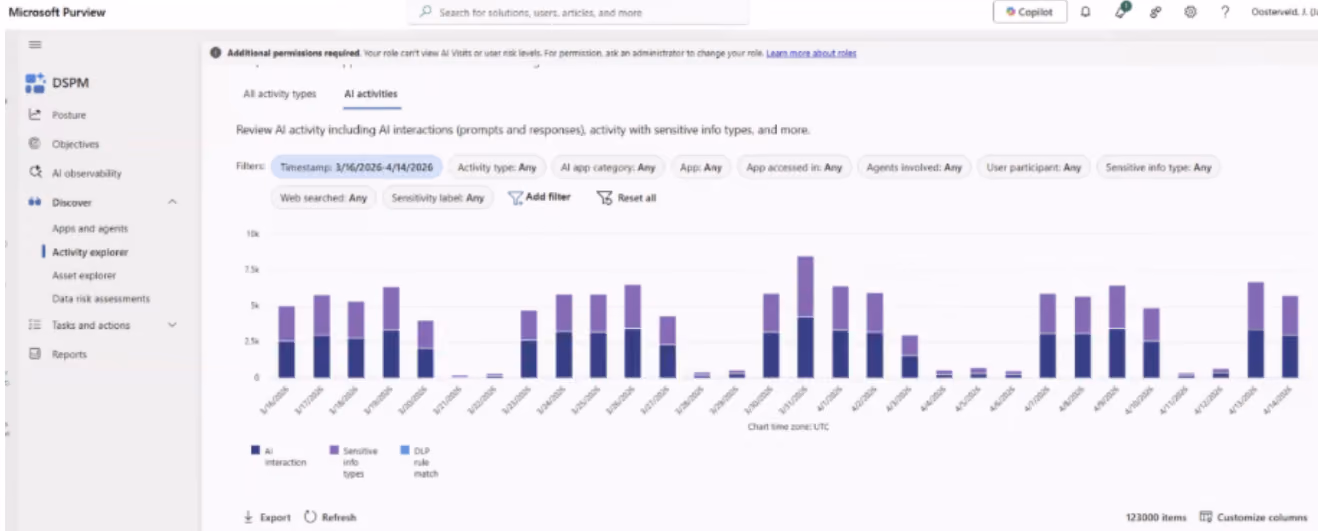Click the Add filter button label

pos(548,198)
